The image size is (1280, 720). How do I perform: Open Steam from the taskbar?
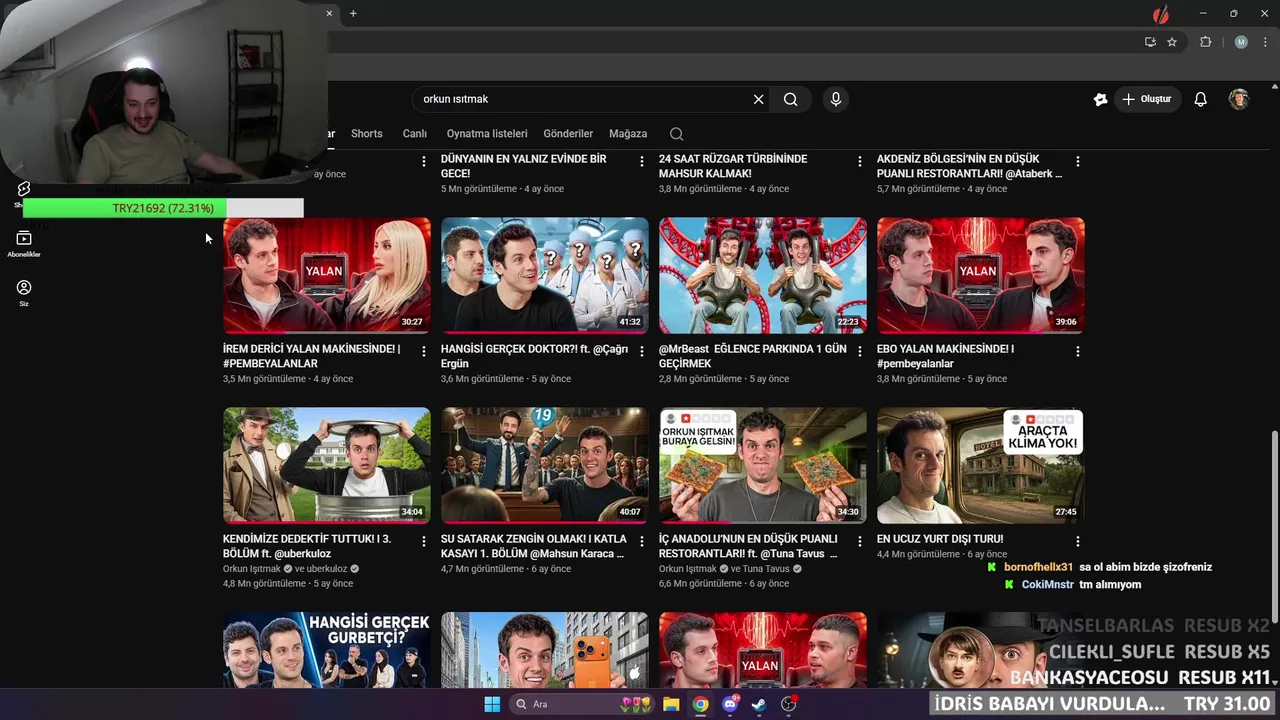[760, 704]
